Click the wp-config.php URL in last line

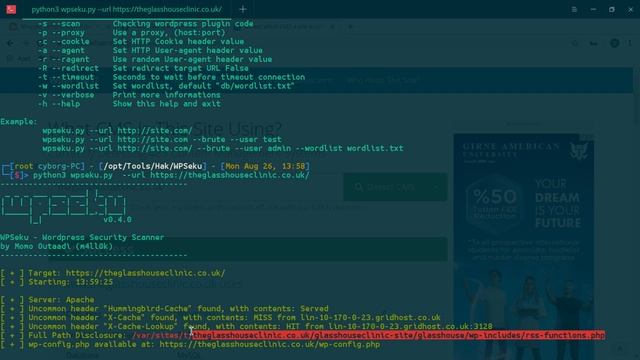(x=270, y=344)
